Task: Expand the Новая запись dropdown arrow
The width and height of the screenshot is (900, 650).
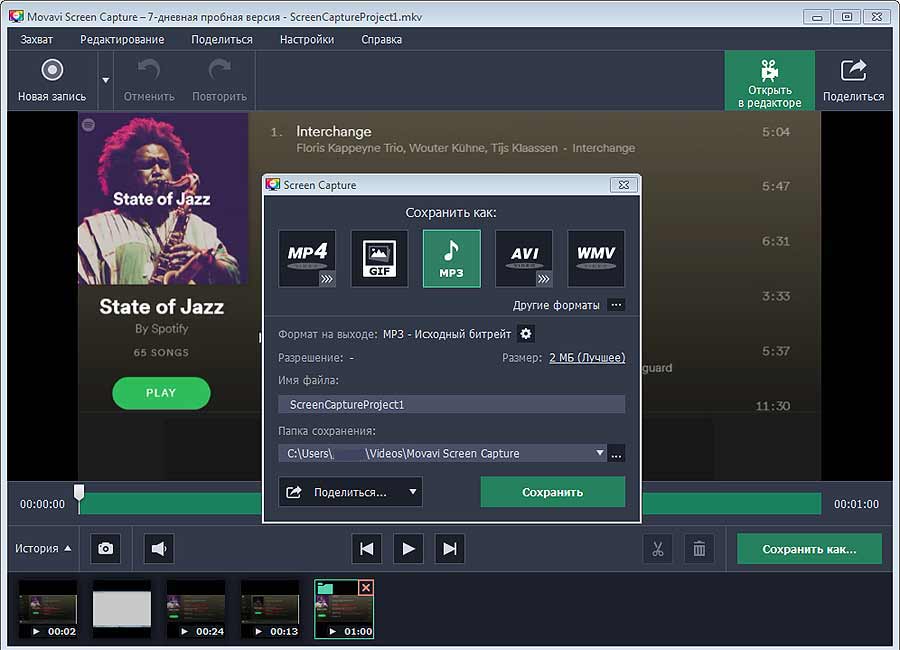Action: tap(106, 80)
